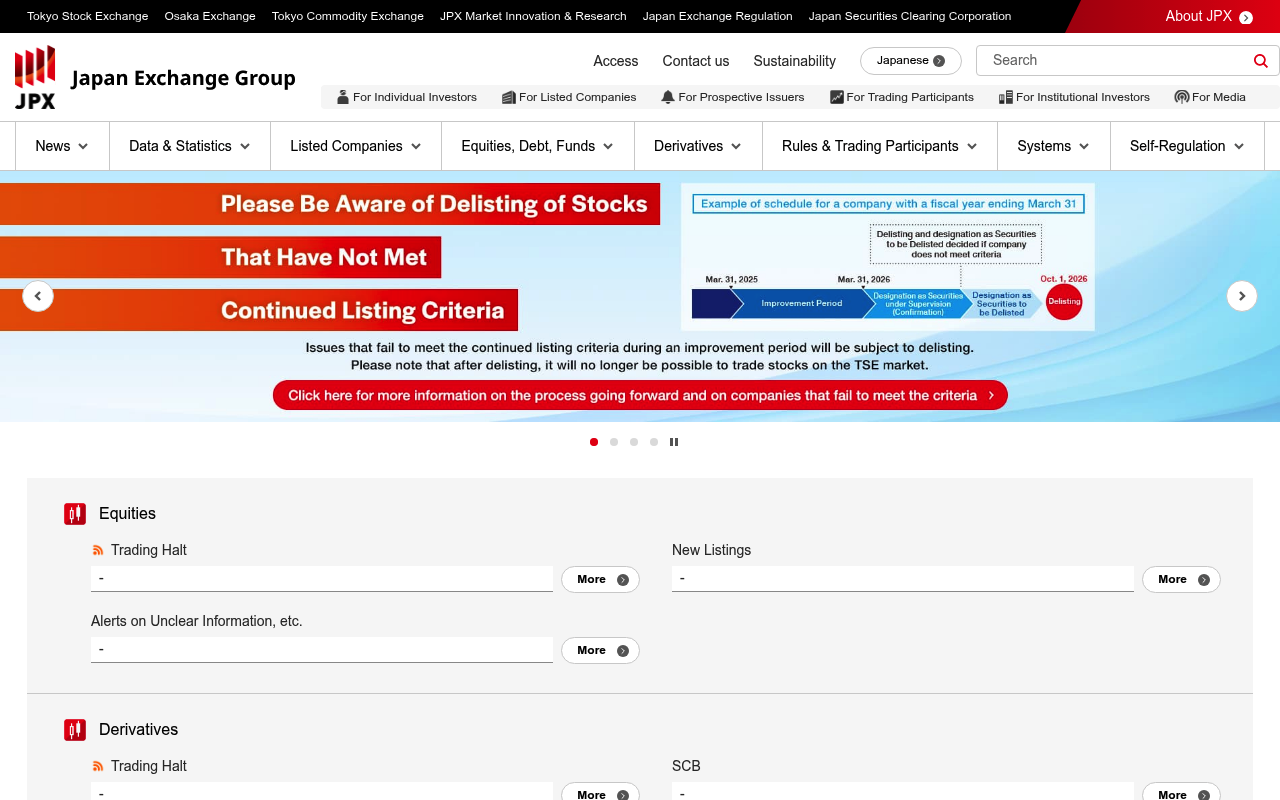Screen dimensions: 1280x800
Task: Expand the News menu
Action: click(x=62, y=146)
